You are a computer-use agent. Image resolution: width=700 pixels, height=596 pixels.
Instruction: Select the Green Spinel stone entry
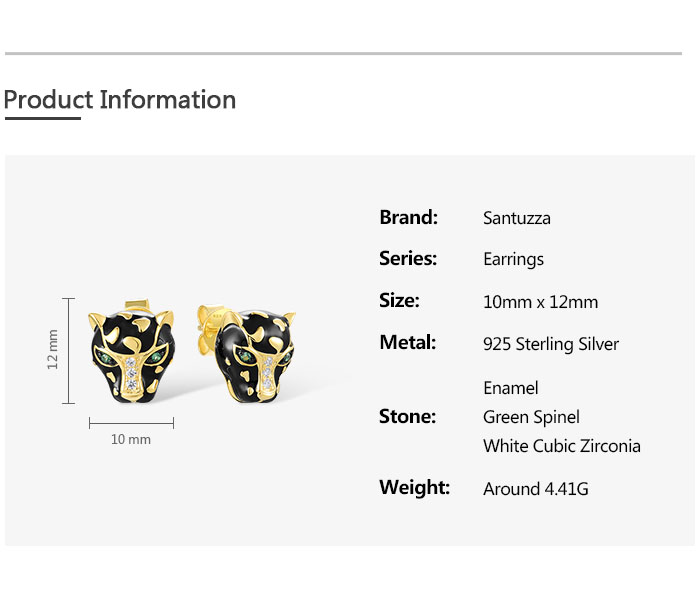pyautogui.click(x=531, y=417)
